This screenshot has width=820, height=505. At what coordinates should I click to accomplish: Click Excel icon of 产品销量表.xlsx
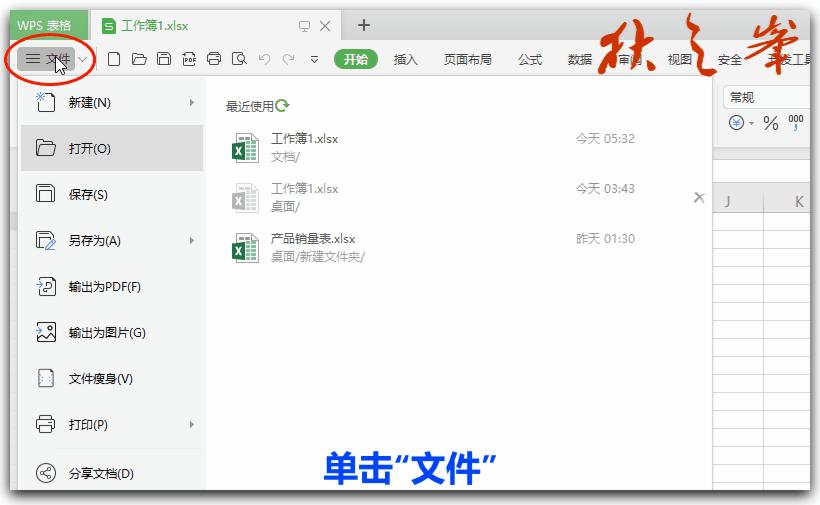[245, 248]
